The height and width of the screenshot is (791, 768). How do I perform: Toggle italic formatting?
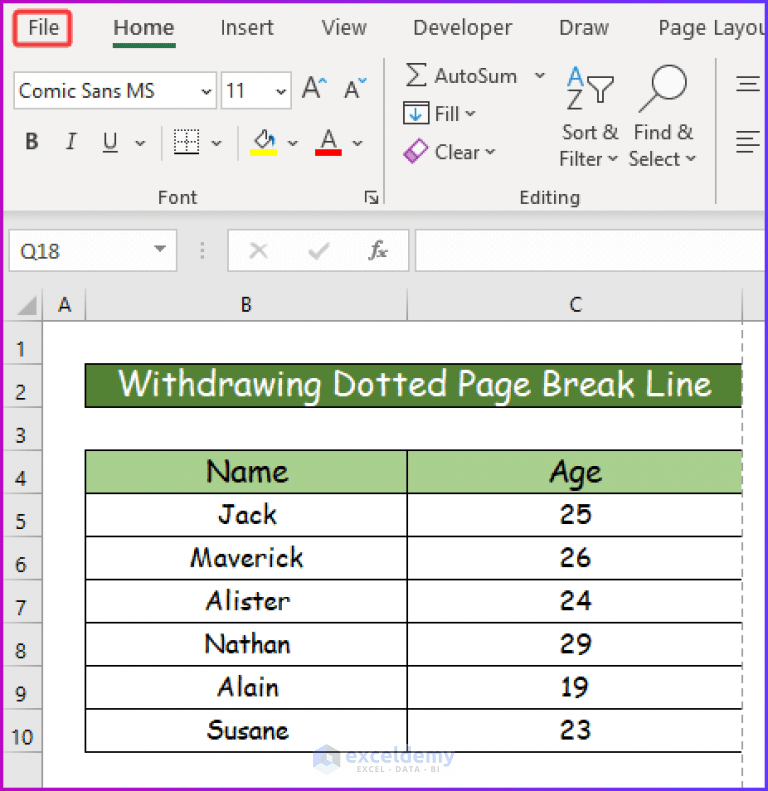click(x=71, y=142)
